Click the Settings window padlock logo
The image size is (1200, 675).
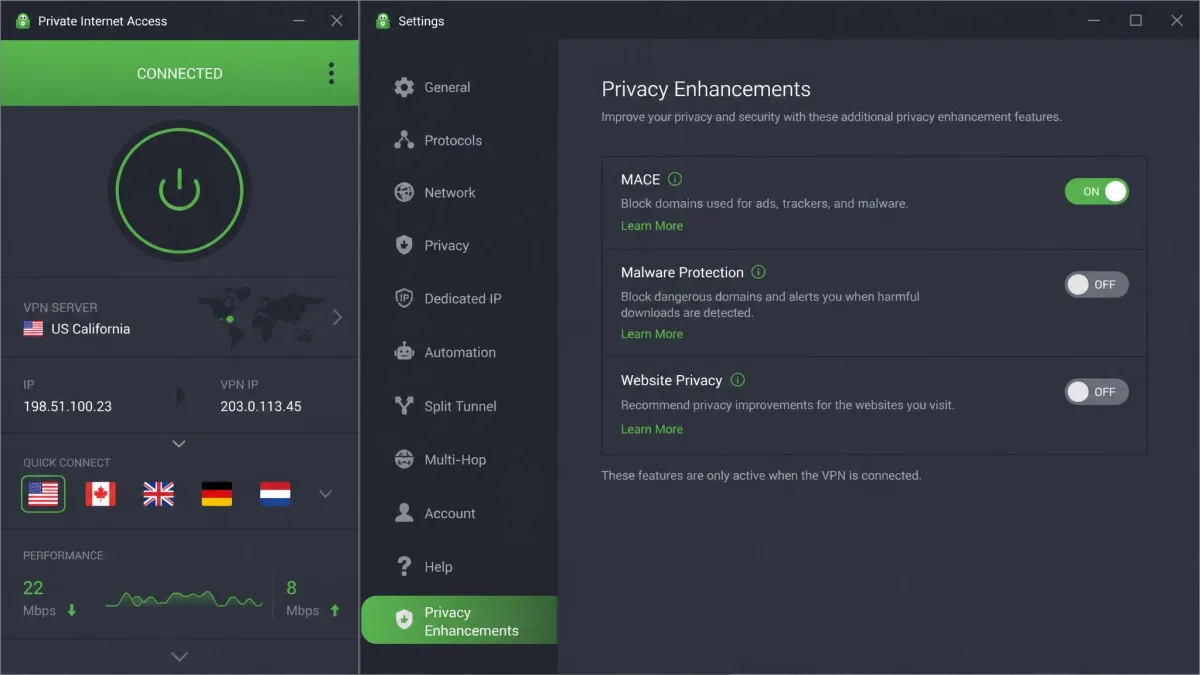(383, 21)
